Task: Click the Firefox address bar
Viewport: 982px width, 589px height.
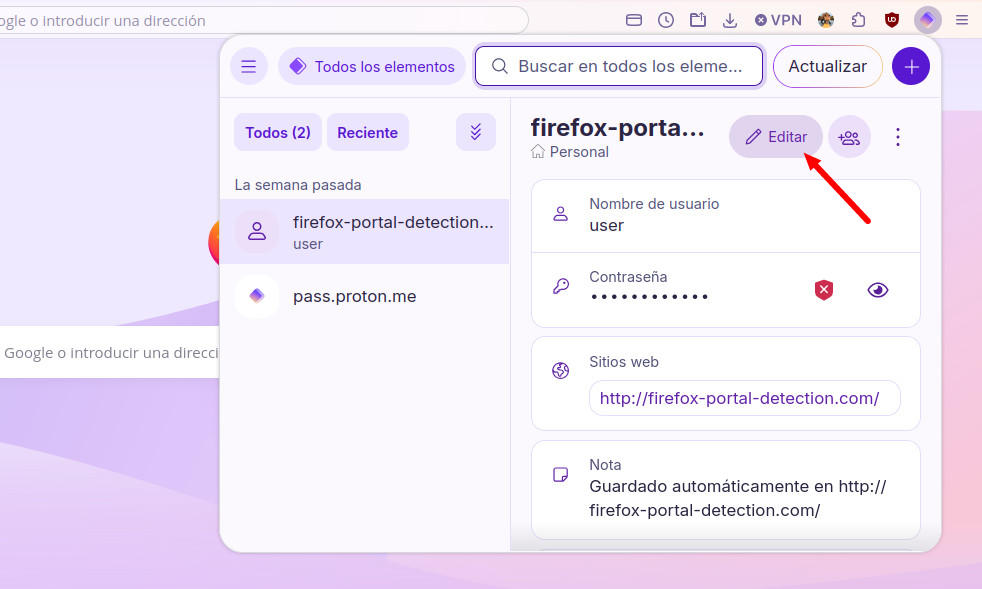Action: click(x=263, y=21)
